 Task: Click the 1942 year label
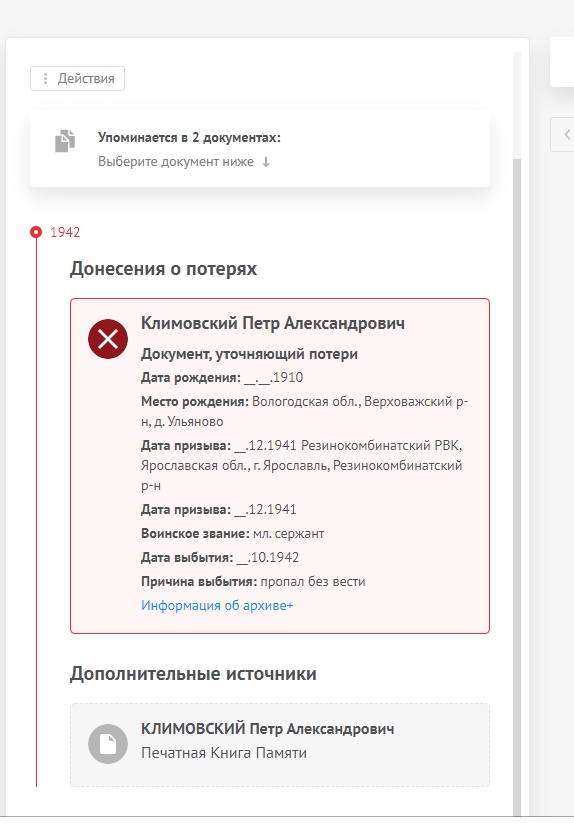65,232
